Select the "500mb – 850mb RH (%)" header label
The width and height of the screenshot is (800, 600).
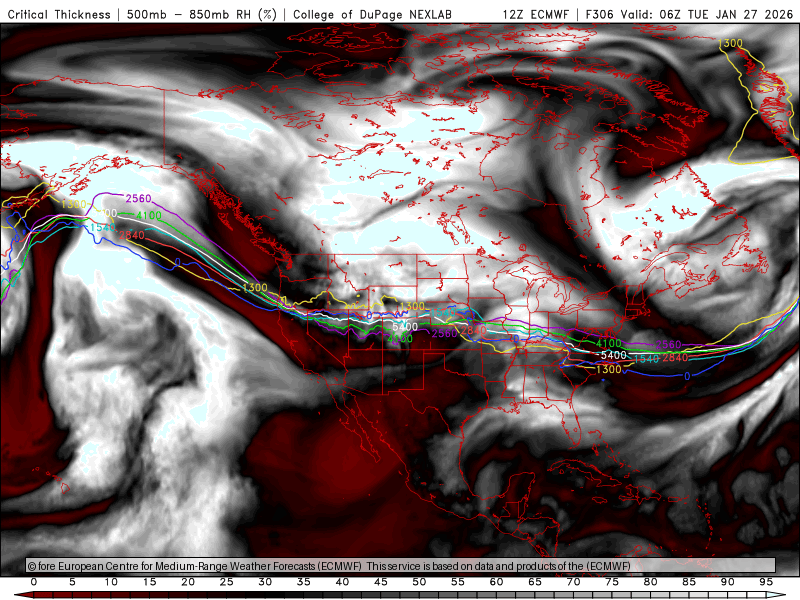tap(202, 14)
